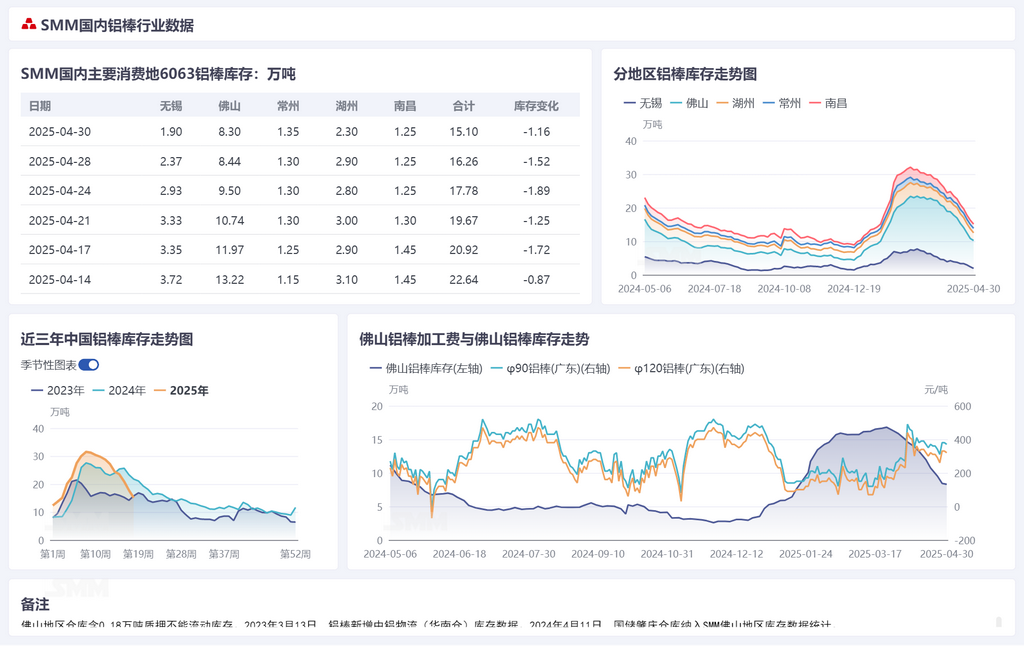
Task: Click the 2025-03-17 axis label
Action: [875, 554]
